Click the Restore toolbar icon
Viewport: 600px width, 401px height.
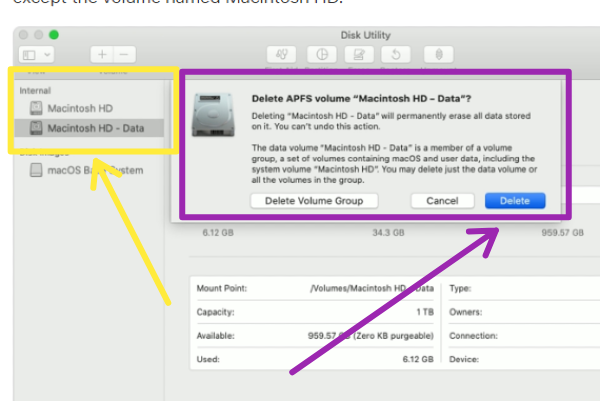click(396, 54)
